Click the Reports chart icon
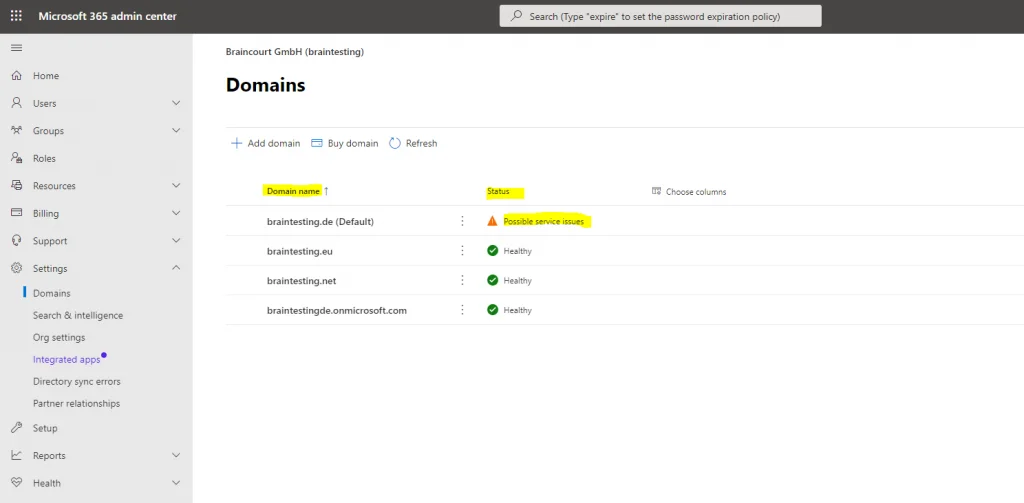1024x503 pixels. [17, 455]
